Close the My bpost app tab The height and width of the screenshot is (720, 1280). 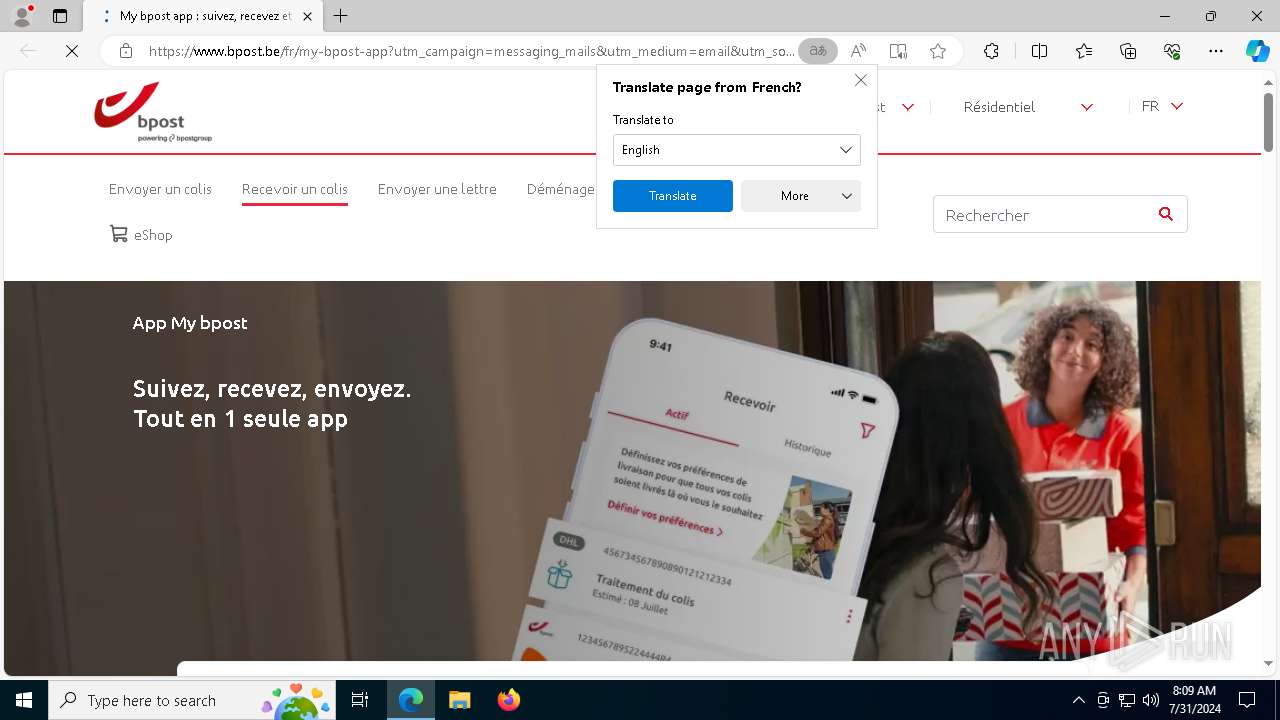307,16
